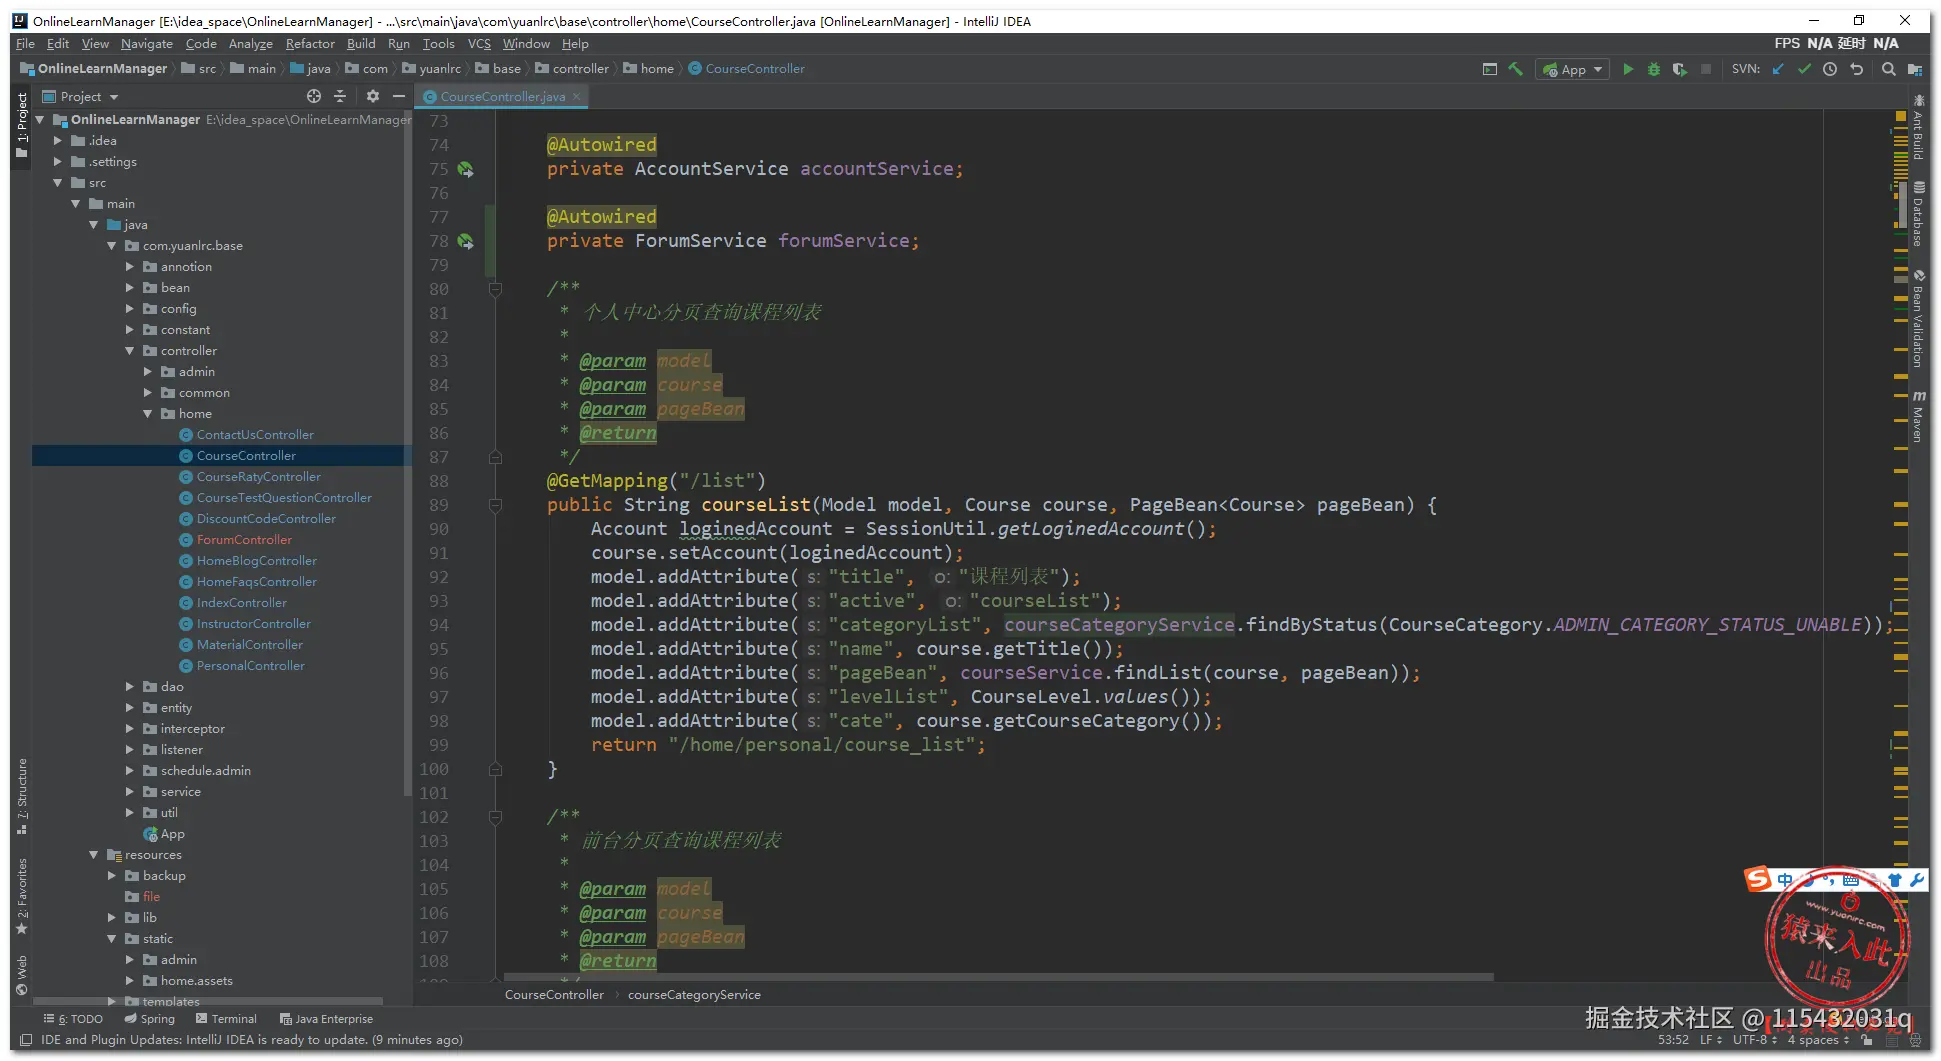
Task: Click the Build project hammer icon
Action: click(1516, 69)
